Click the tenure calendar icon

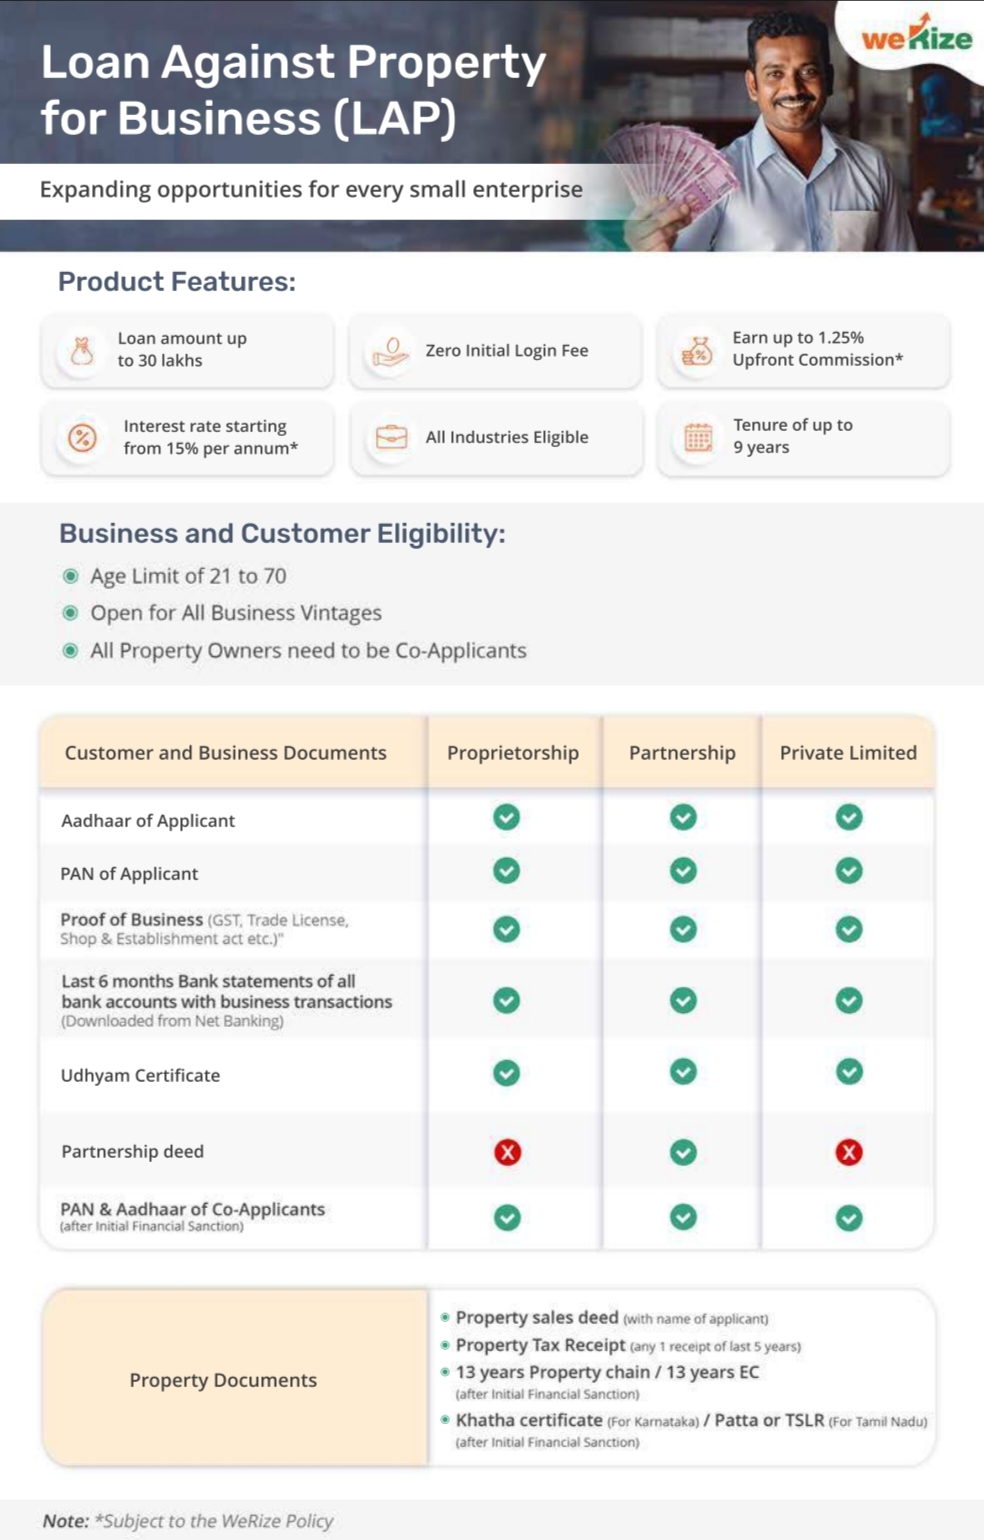point(698,437)
